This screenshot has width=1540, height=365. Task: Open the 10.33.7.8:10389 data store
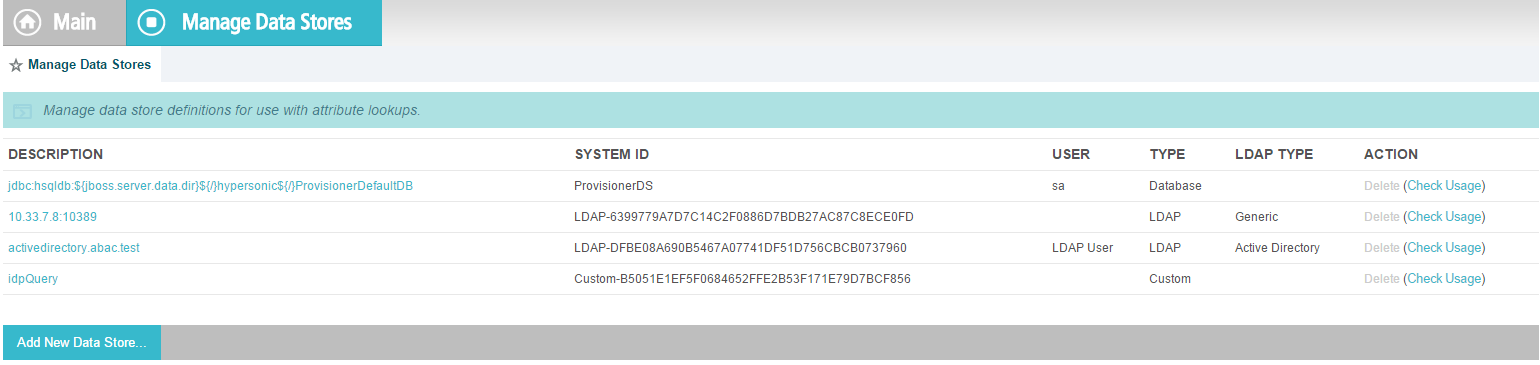tap(52, 217)
